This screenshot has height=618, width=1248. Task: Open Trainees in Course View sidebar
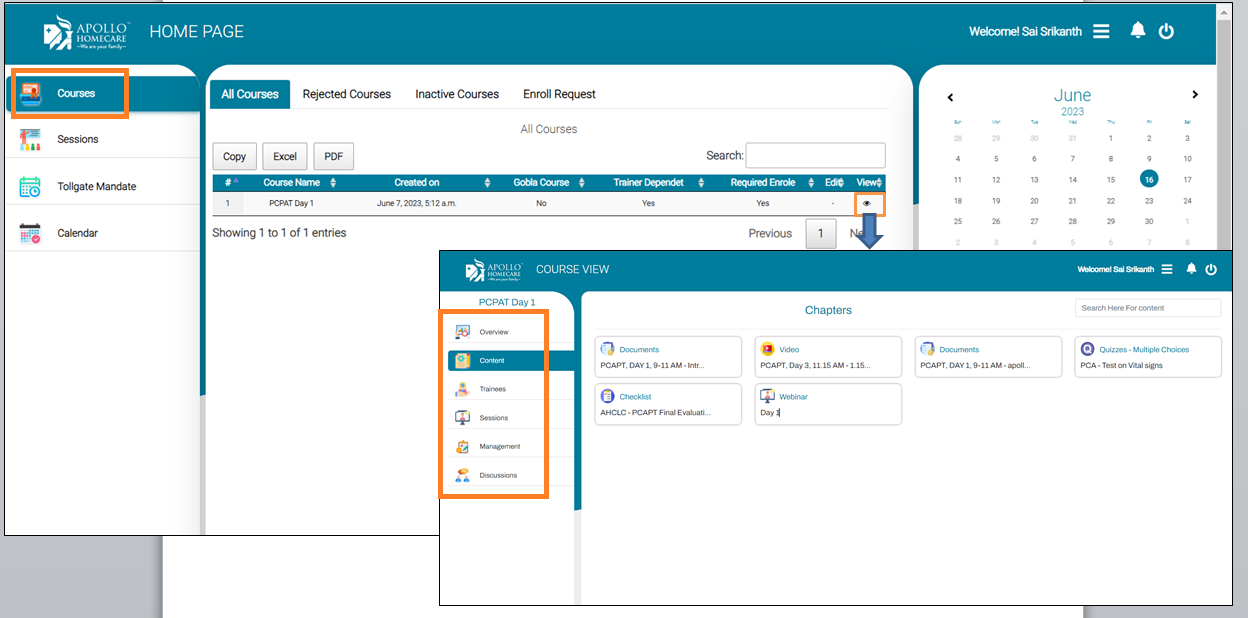492,389
